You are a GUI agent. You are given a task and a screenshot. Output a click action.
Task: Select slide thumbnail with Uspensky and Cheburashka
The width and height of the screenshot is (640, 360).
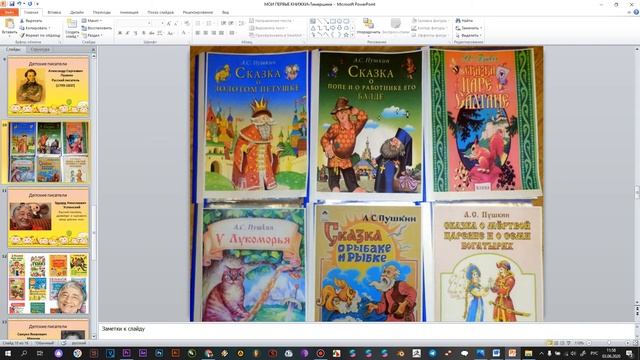(x=48, y=218)
